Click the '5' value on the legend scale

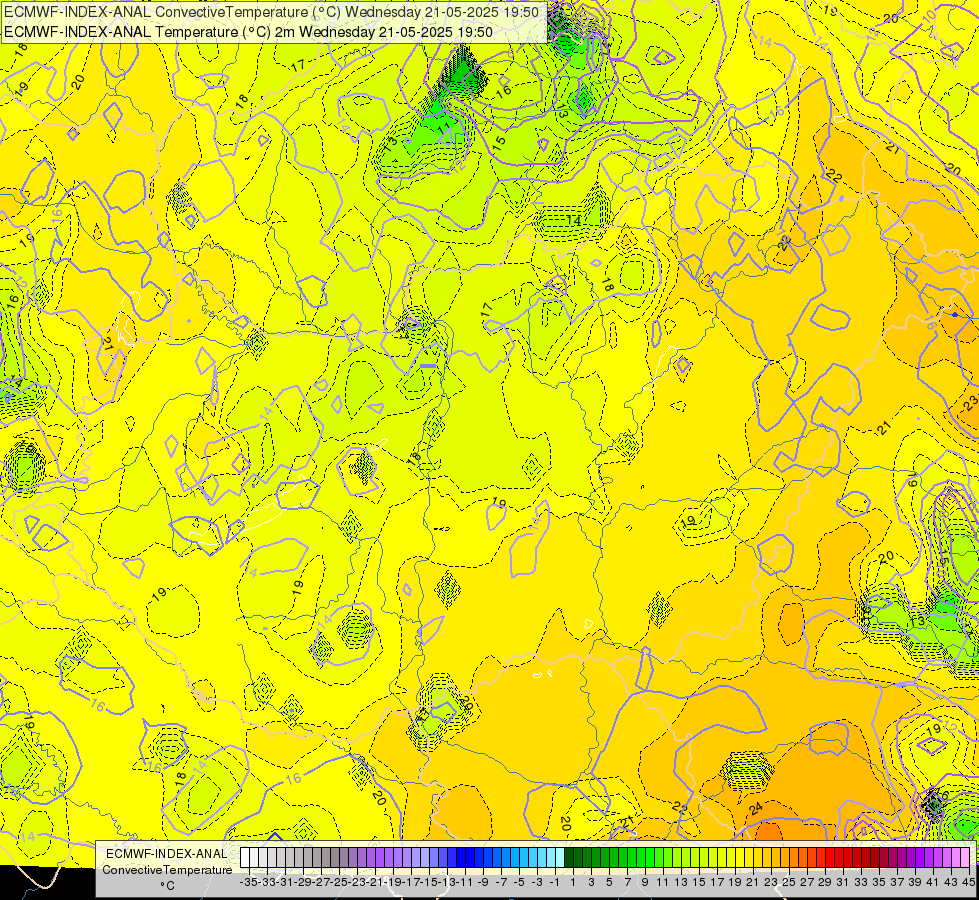[610, 882]
